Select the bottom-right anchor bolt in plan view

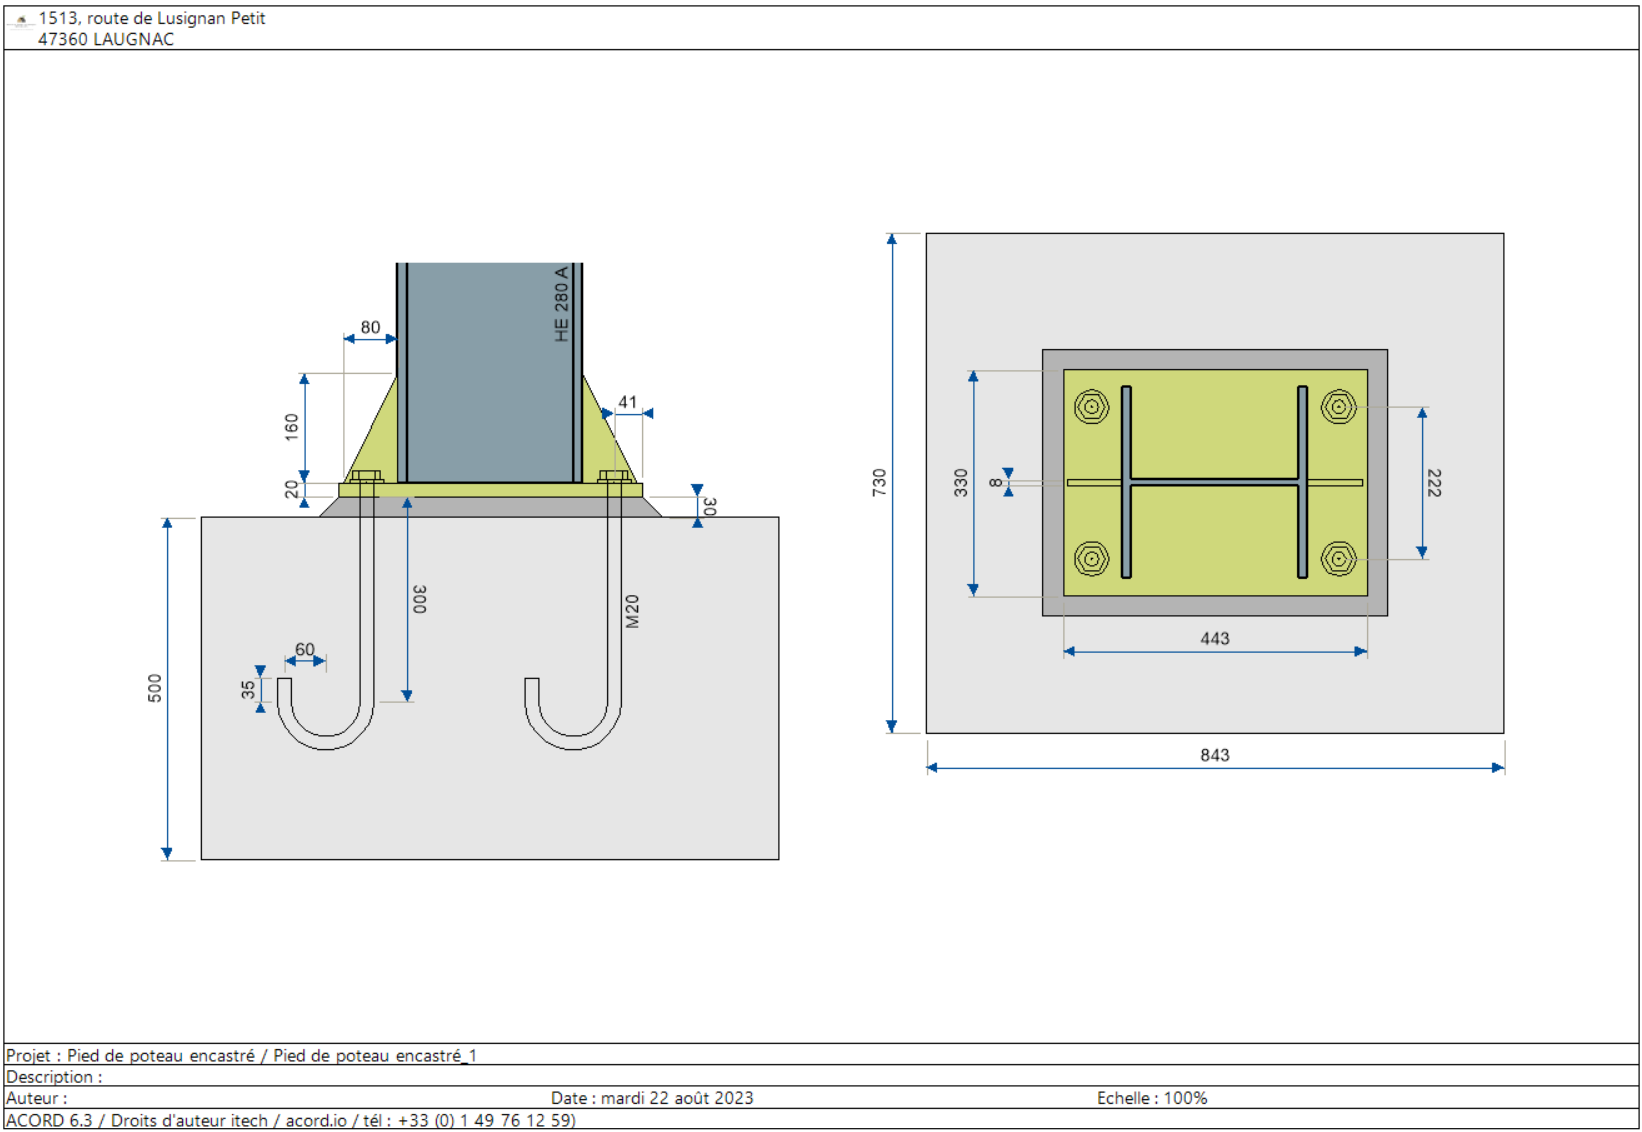point(1338,558)
